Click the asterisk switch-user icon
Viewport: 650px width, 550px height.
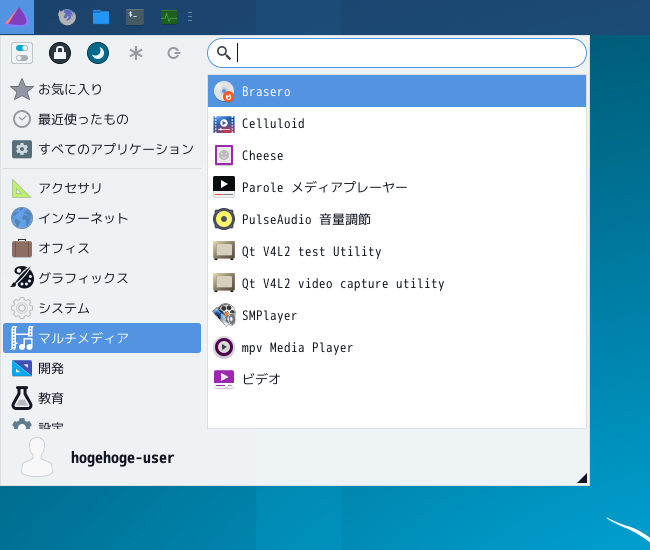click(136, 53)
